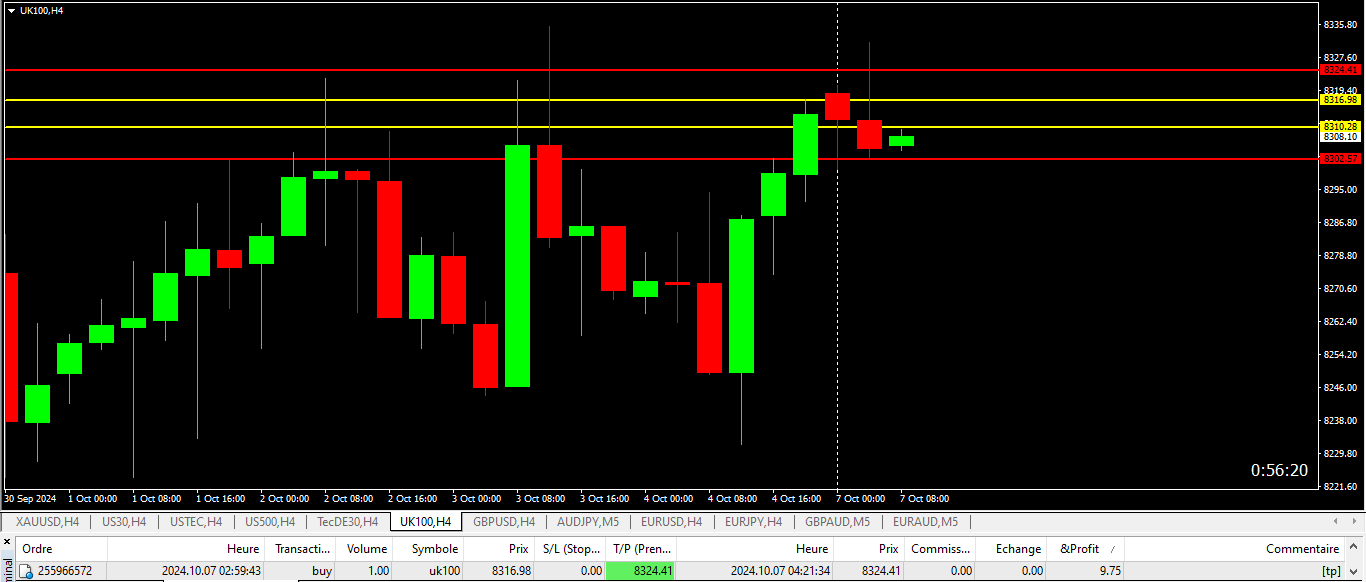Sort by the Echange column header
The height and width of the screenshot is (582, 1366).
[1011, 549]
